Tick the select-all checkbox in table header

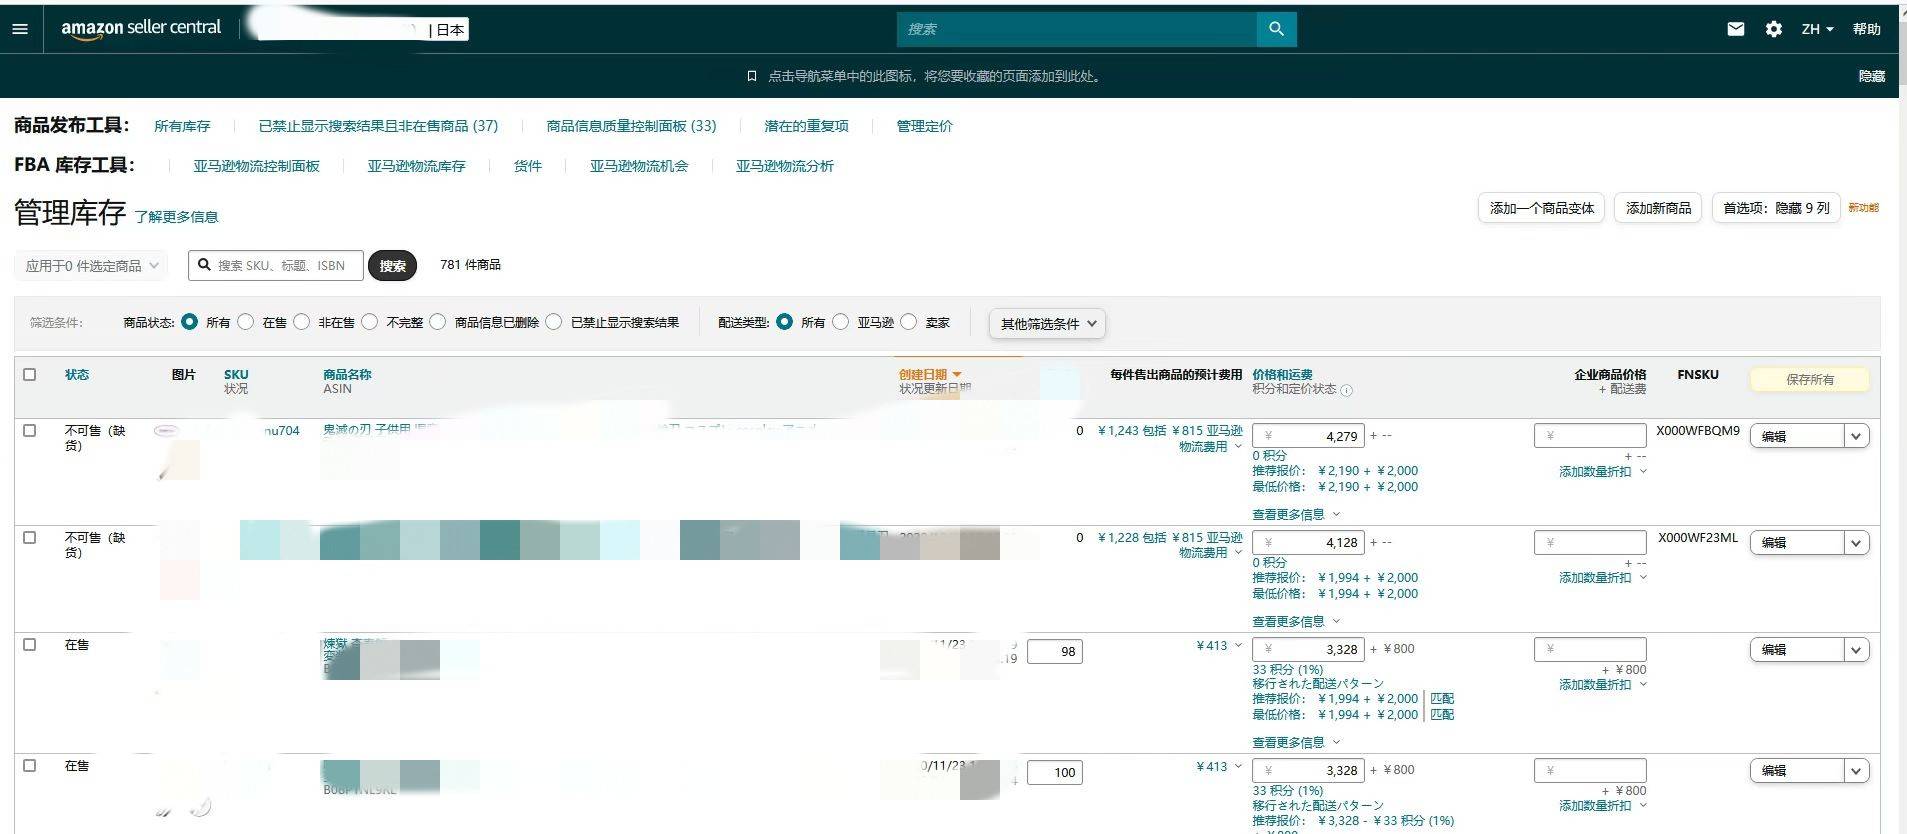coord(30,374)
